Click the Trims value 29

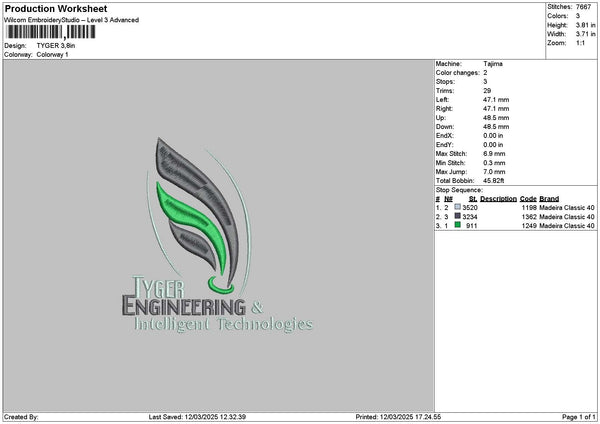pos(487,91)
